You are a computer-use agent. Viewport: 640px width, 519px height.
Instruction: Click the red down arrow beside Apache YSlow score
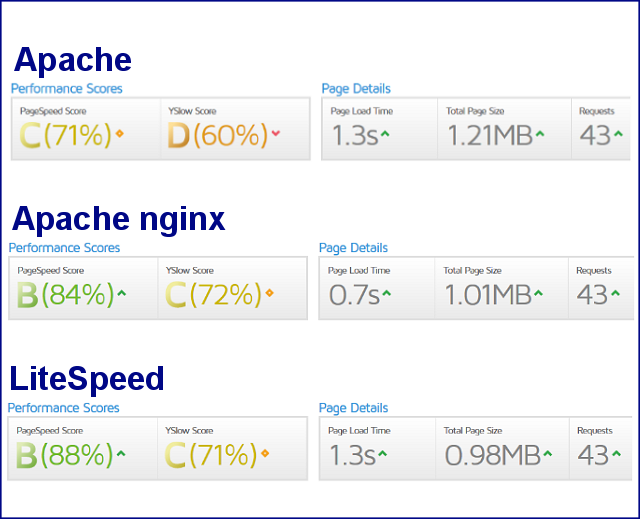click(276, 133)
